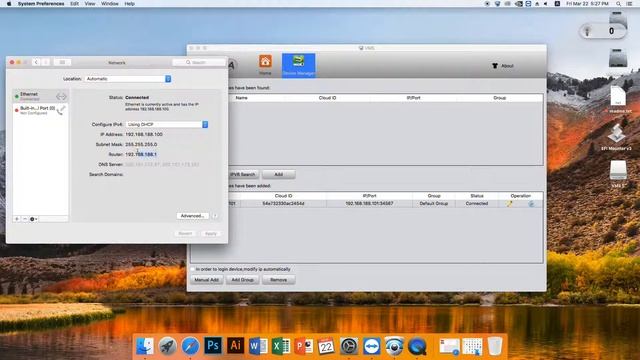
Task: Open QuickTime Player from the Dock
Action: tap(417, 346)
